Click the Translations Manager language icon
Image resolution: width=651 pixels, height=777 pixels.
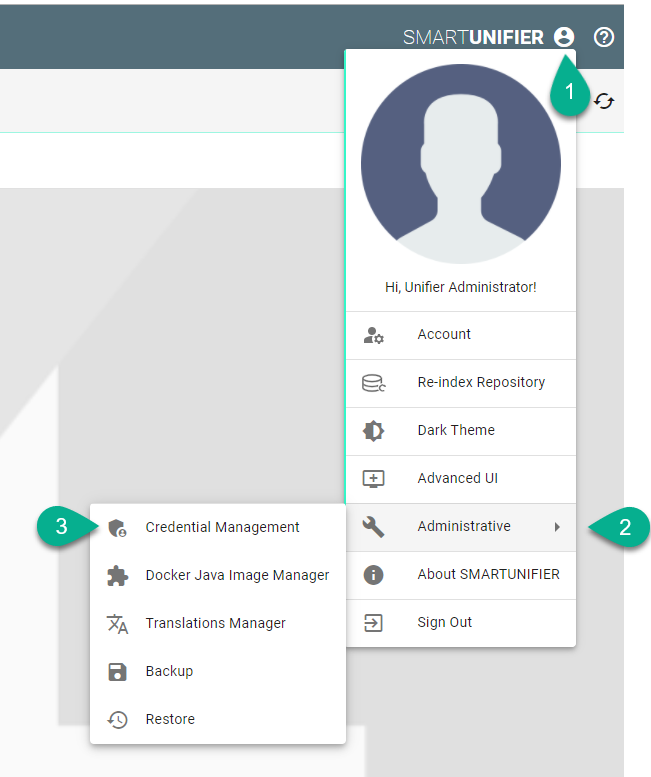(118, 624)
